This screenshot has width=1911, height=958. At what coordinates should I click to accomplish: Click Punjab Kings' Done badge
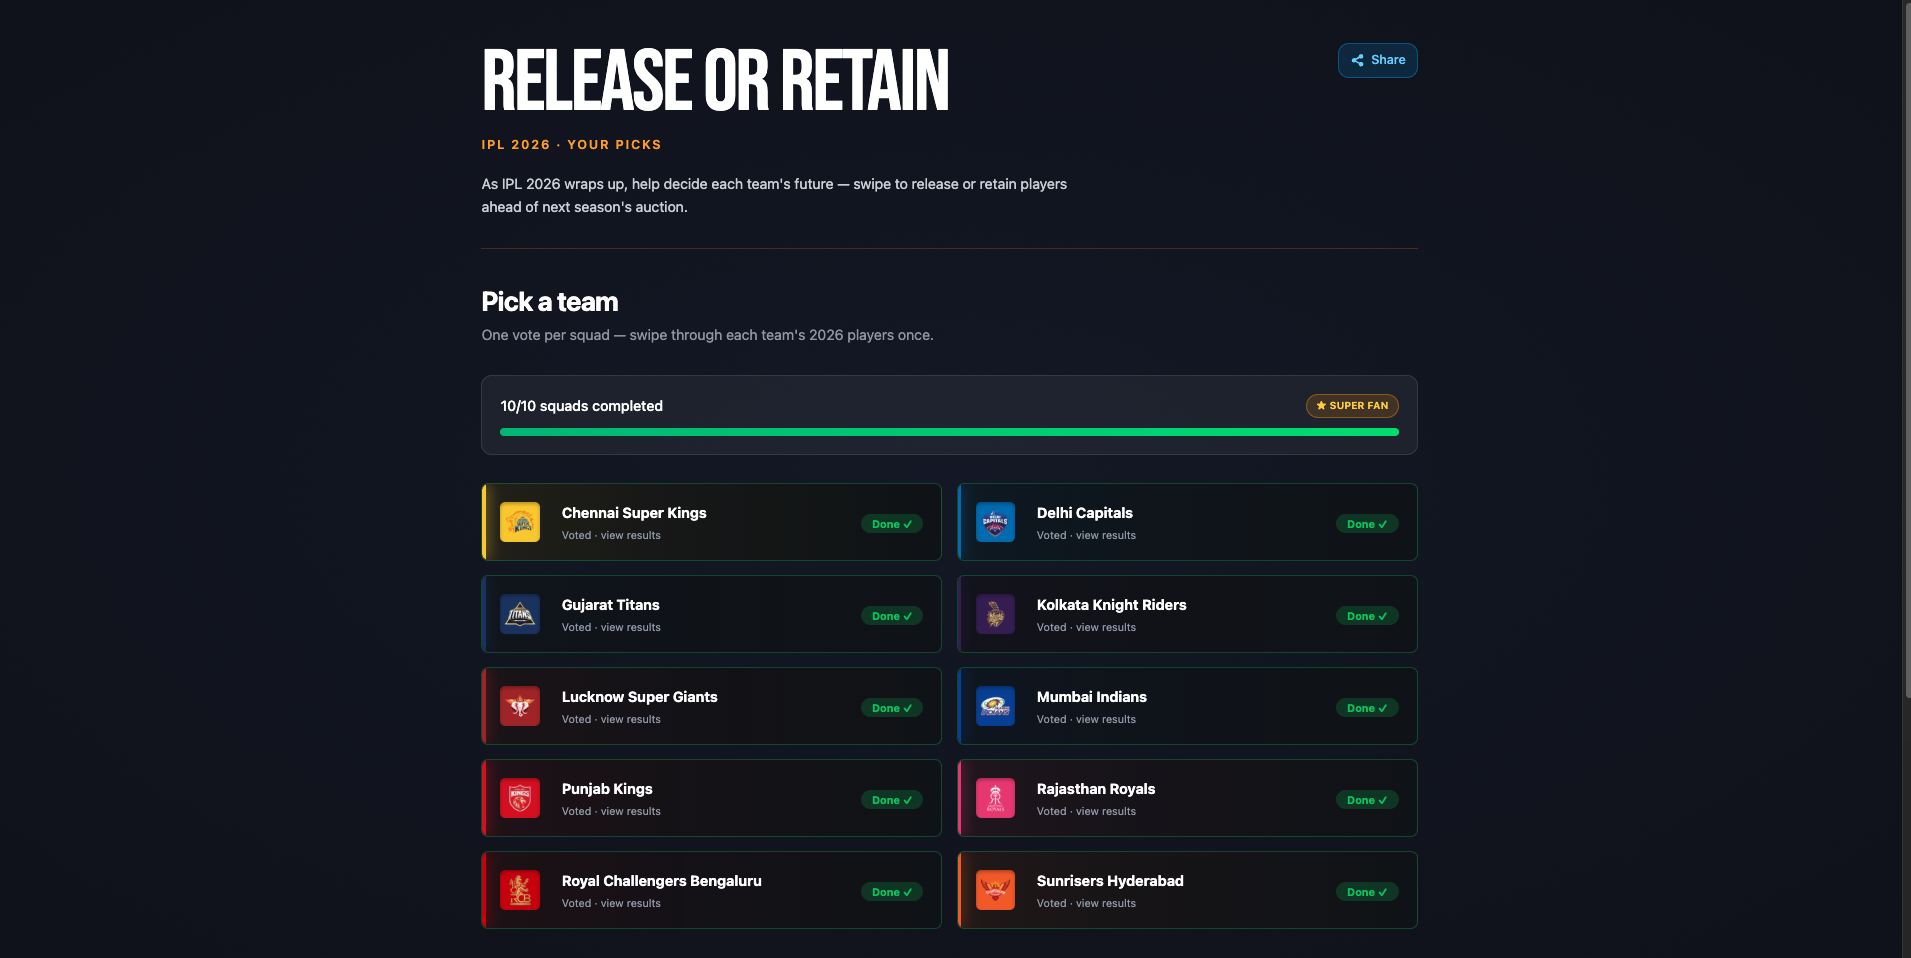point(892,800)
